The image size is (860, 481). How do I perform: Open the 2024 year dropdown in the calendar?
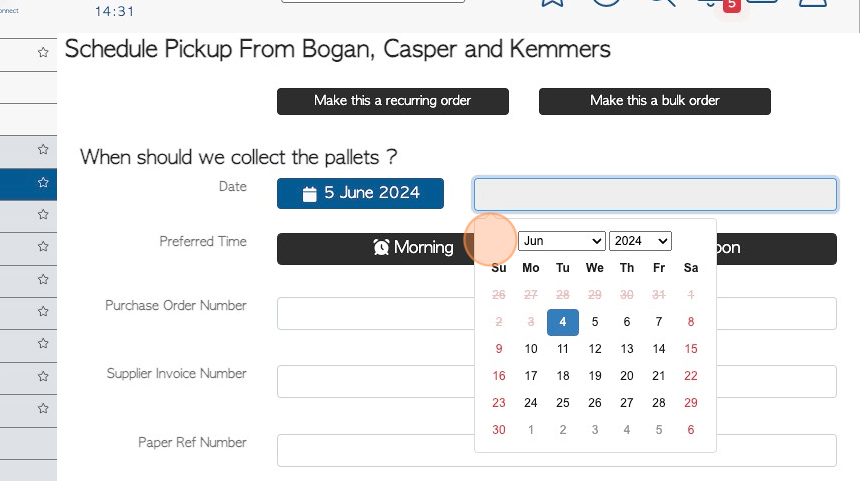pos(640,241)
